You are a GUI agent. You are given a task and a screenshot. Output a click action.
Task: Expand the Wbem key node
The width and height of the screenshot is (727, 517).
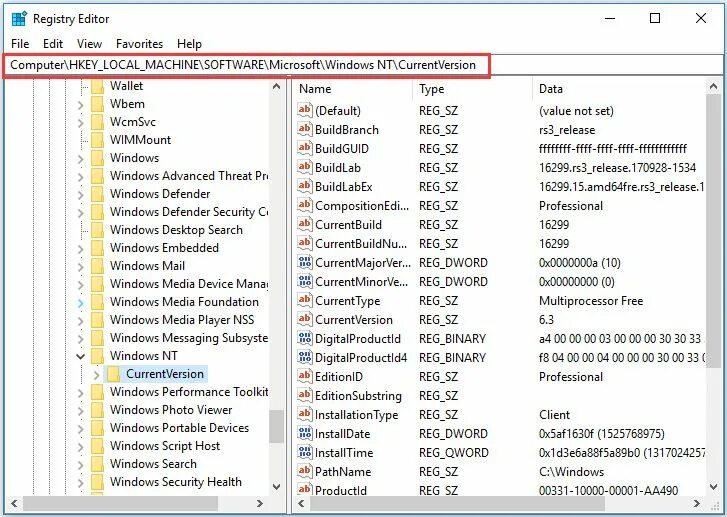click(x=81, y=104)
